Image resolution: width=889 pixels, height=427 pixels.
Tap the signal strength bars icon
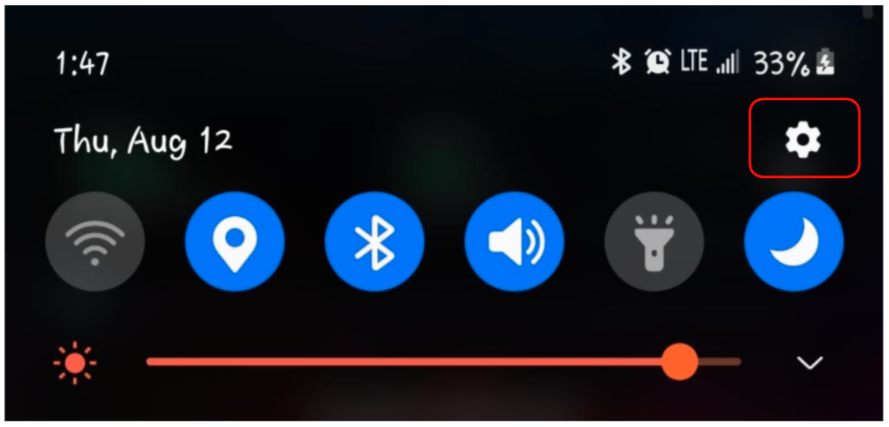(727, 64)
